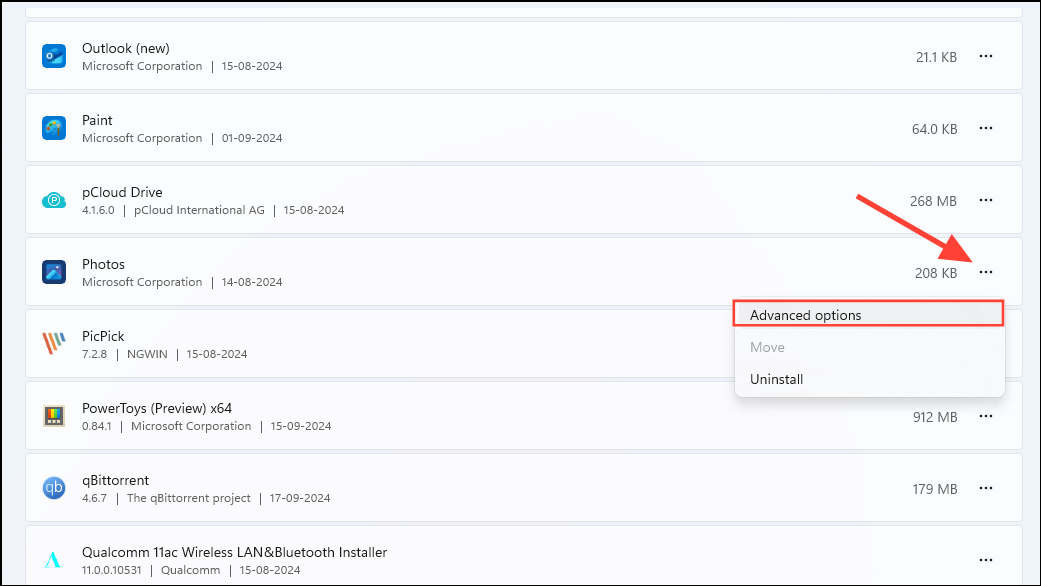Viewport: 1041px width, 586px height.
Task: Click version 0.84.1 text
Action: (x=97, y=427)
